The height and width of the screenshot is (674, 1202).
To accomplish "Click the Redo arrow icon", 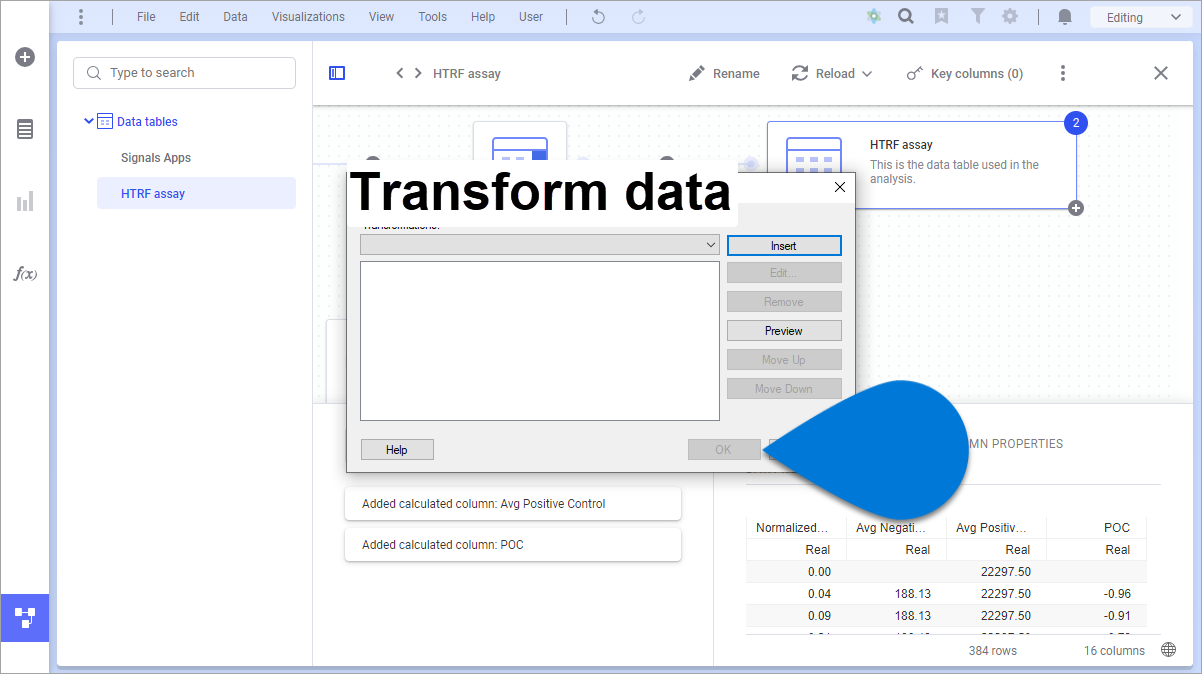I will click(638, 17).
